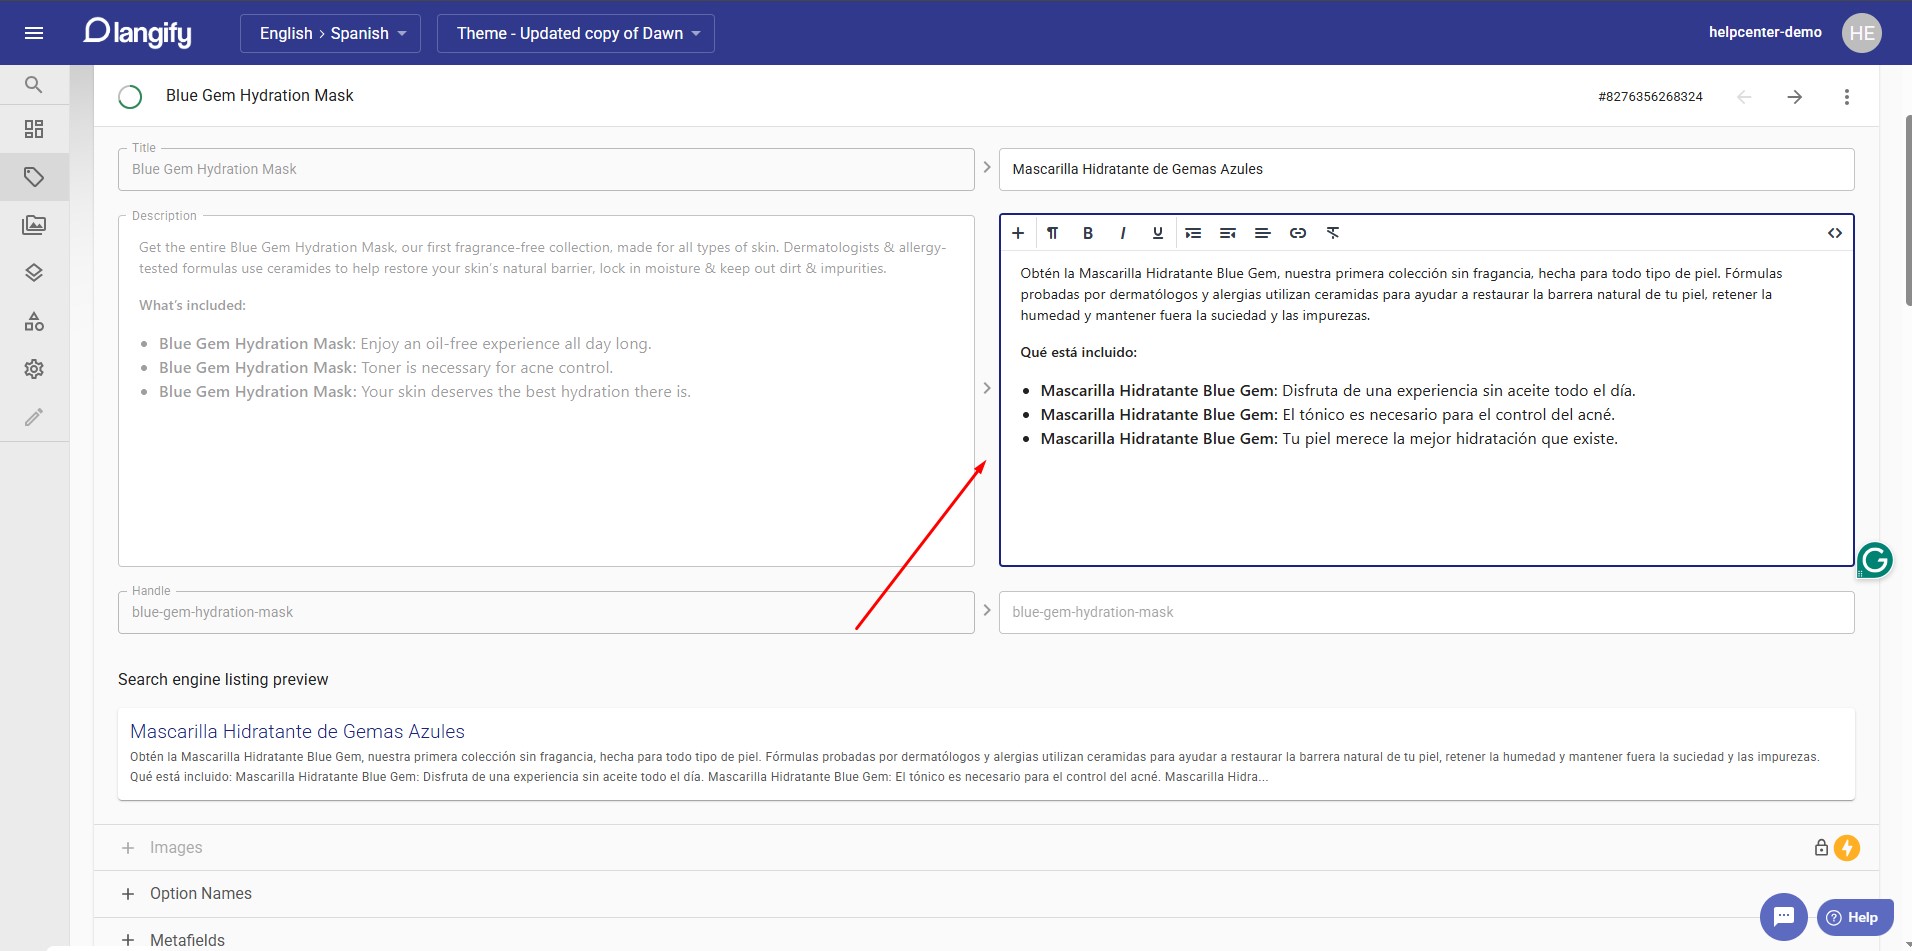Apply italic formatting in the description editor
The width and height of the screenshot is (1912, 951).
[1122, 232]
